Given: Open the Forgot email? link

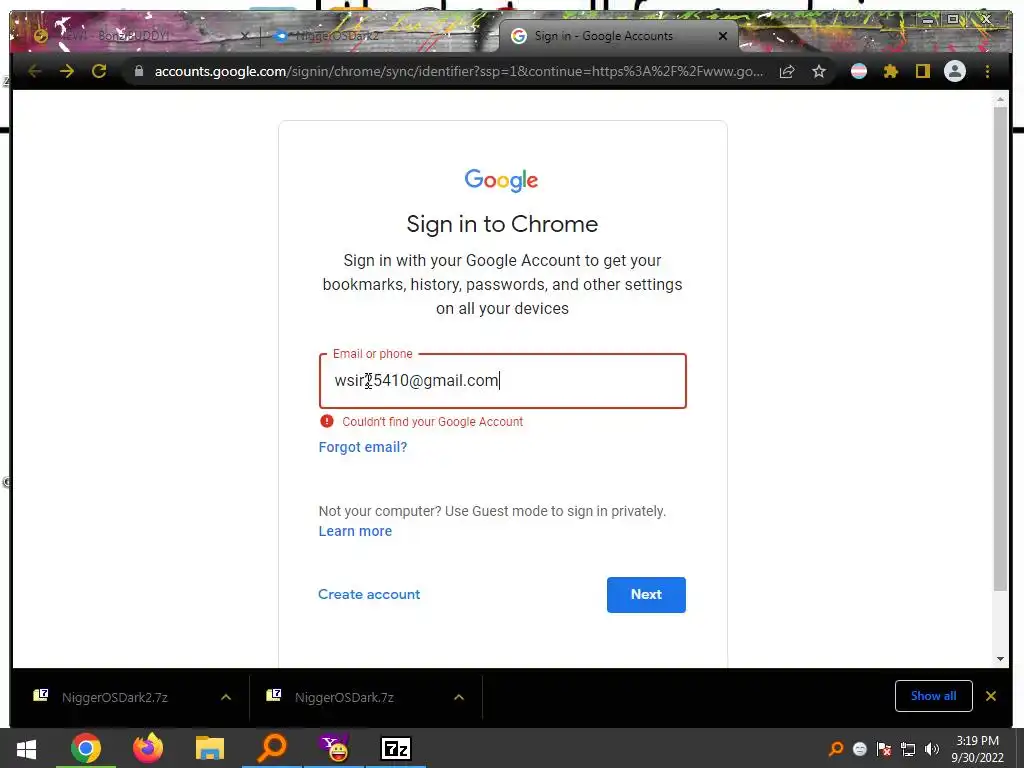Looking at the screenshot, I should pos(363,447).
